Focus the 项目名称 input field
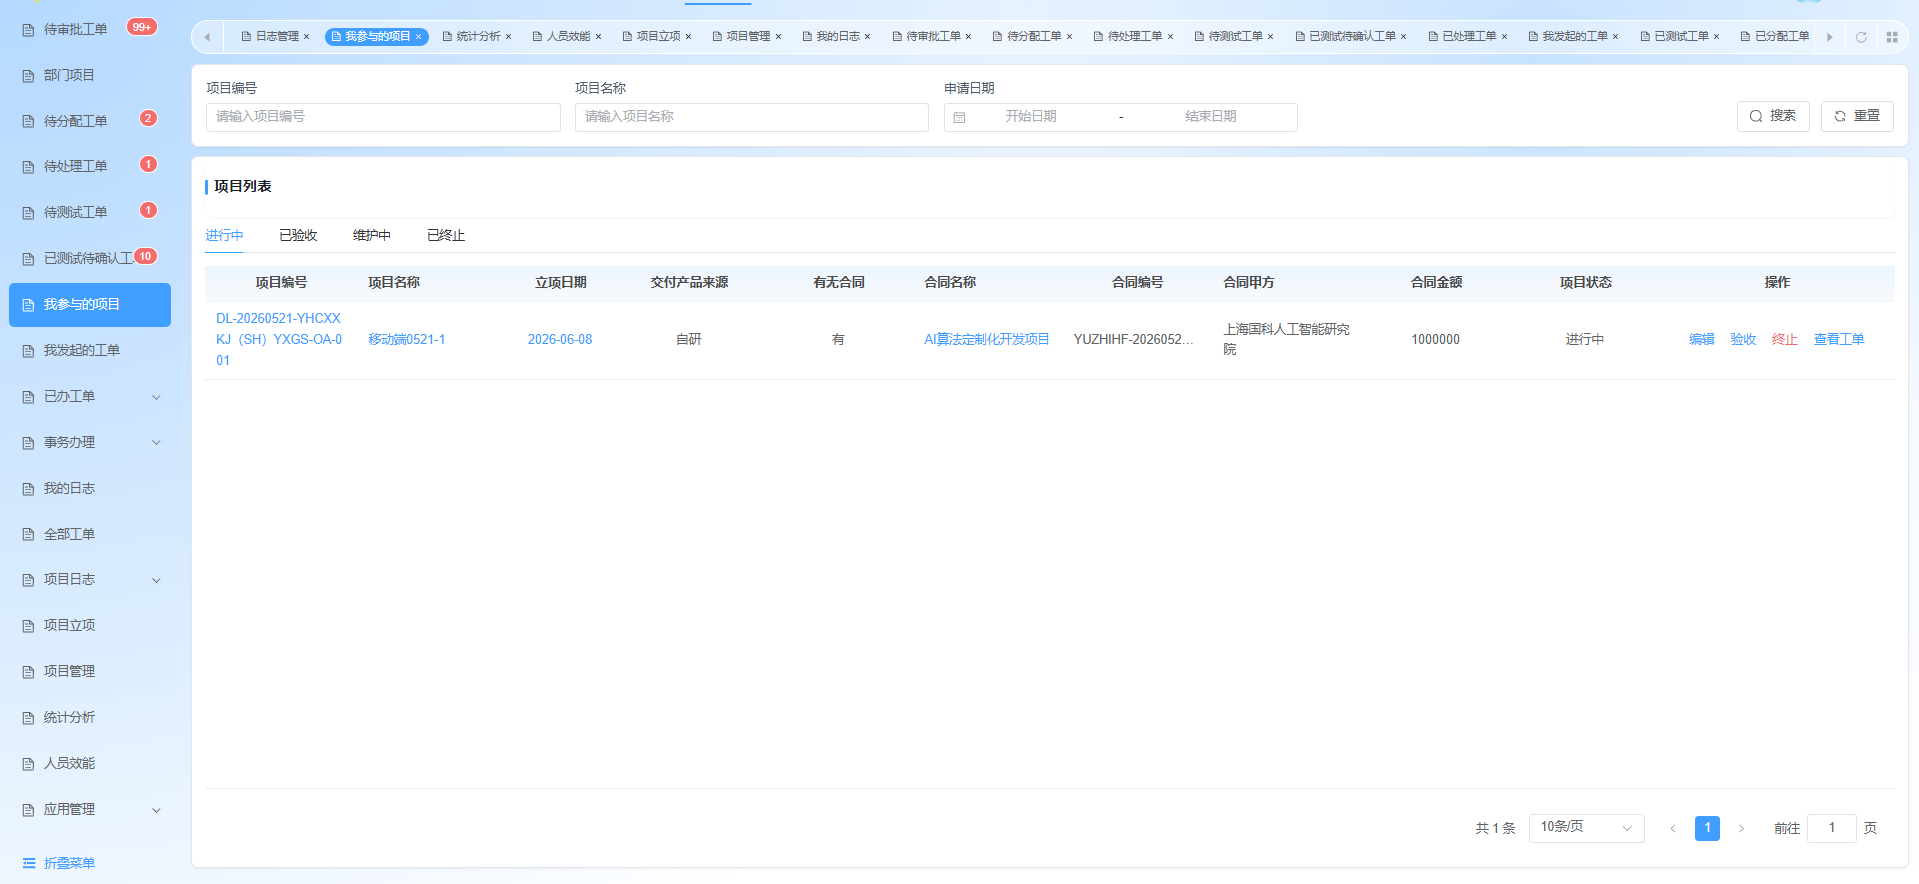 [x=752, y=117]
